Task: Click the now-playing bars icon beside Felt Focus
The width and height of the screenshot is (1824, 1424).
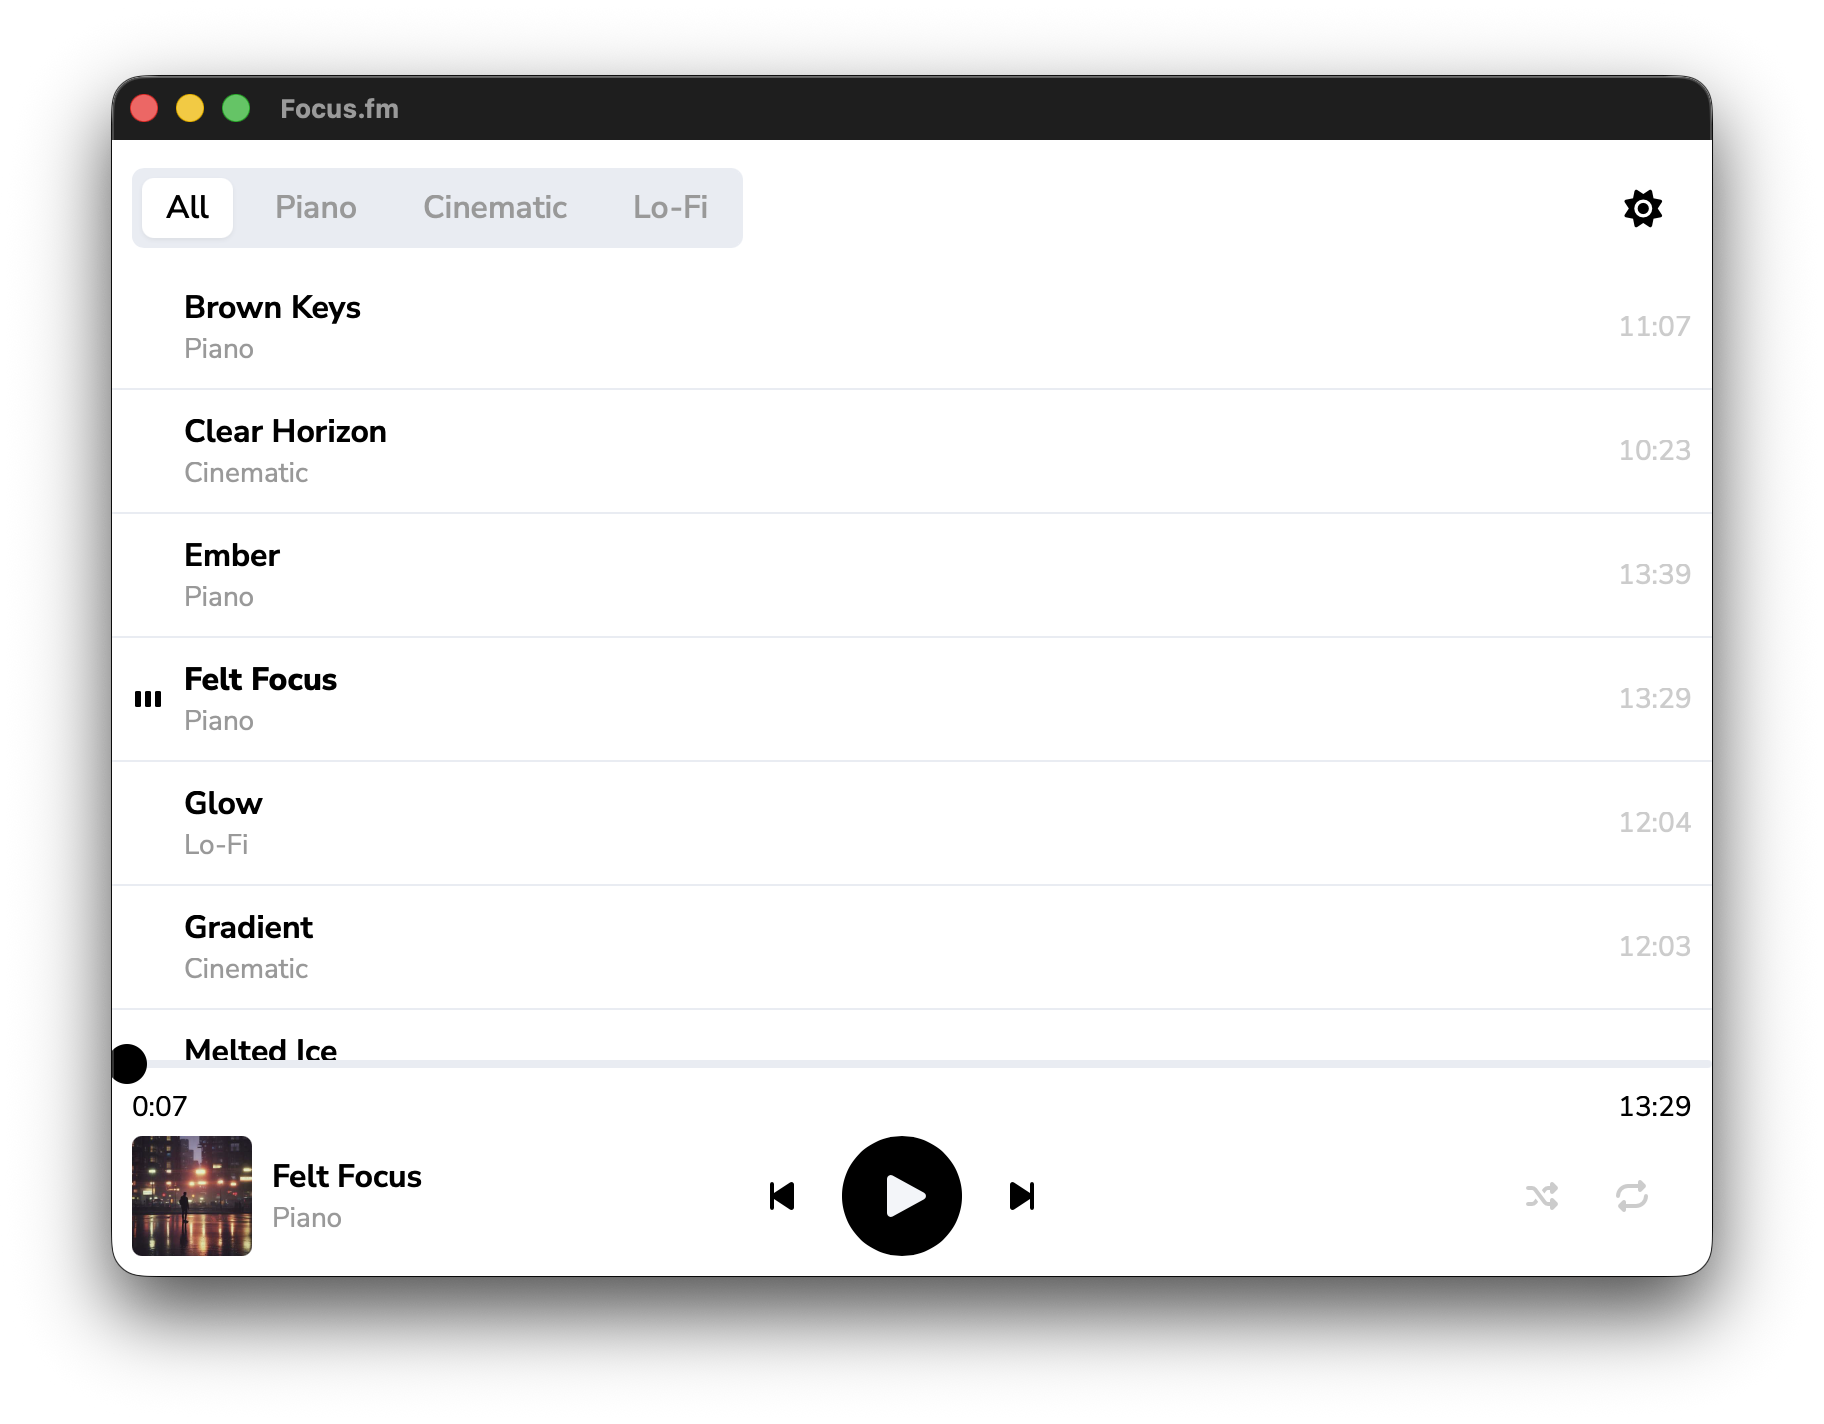Action: (x=148, y=699)
